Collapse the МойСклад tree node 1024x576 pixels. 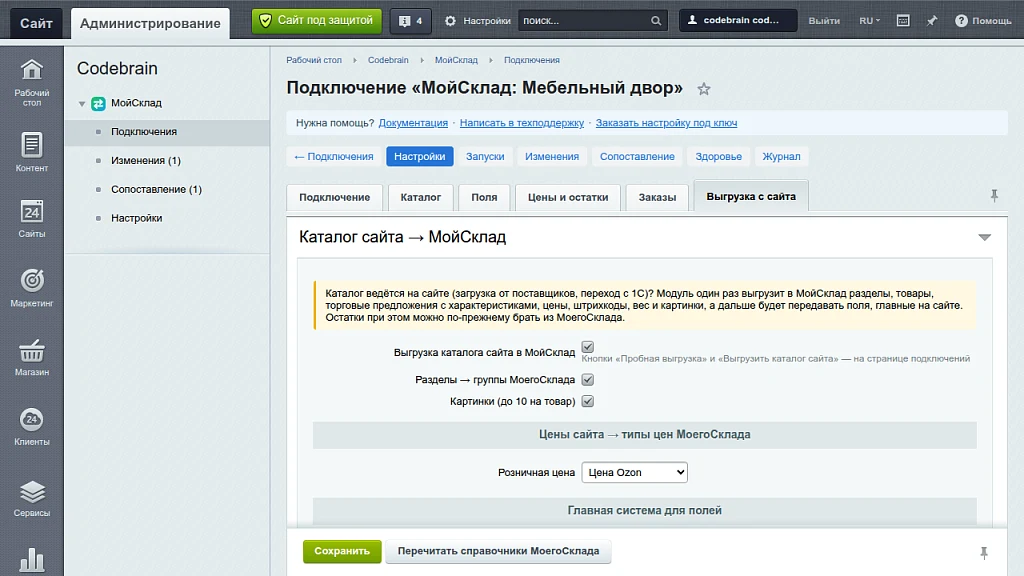pyautogui.click(x=82, y=103)
